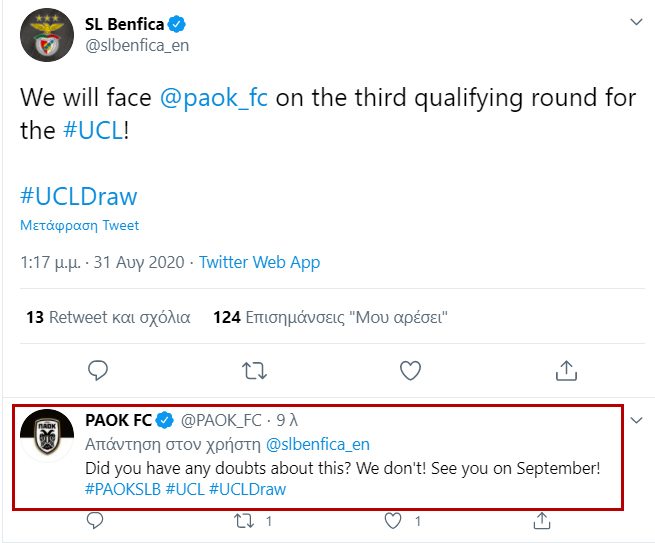Retweet PAOK FC's reply
The width and height of the screenshot is (655, 543).
[x=244, y=520]
